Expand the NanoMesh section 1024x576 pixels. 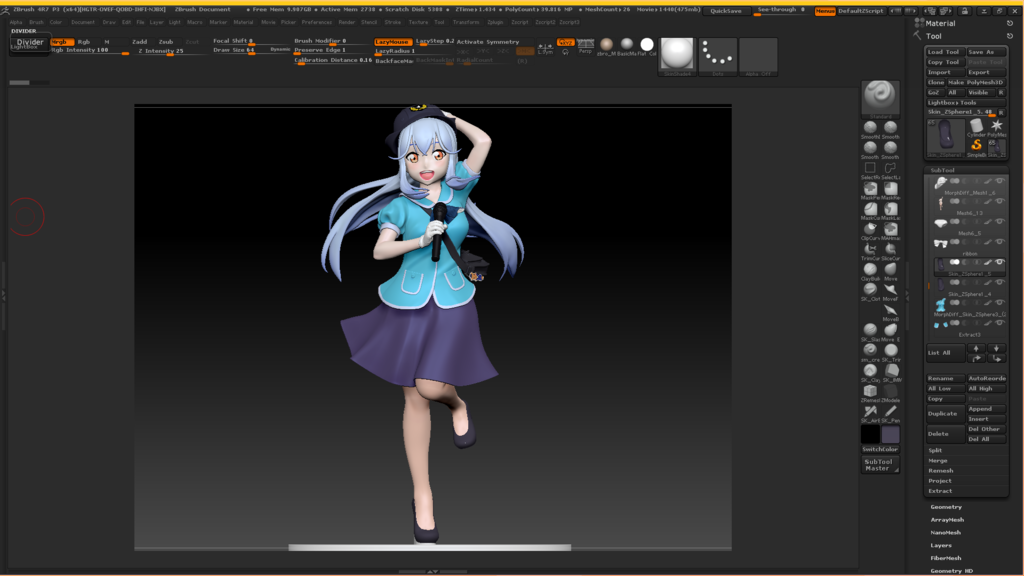click(x=946, y=532)
